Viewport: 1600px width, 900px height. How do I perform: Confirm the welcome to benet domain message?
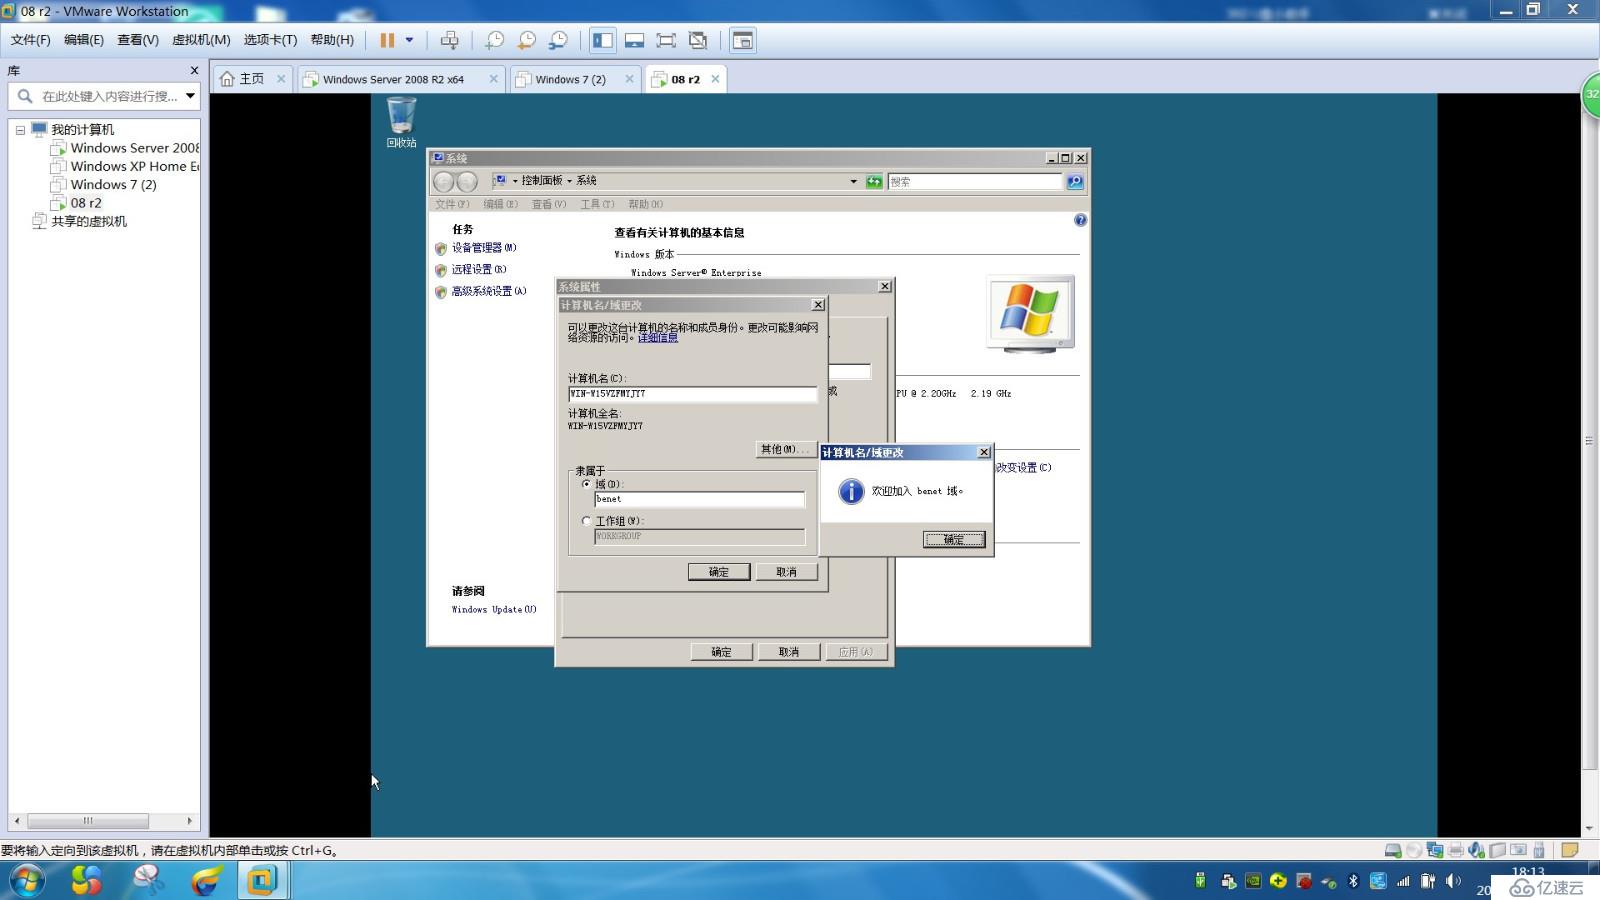pyautogui.click(x=954, y=539)
